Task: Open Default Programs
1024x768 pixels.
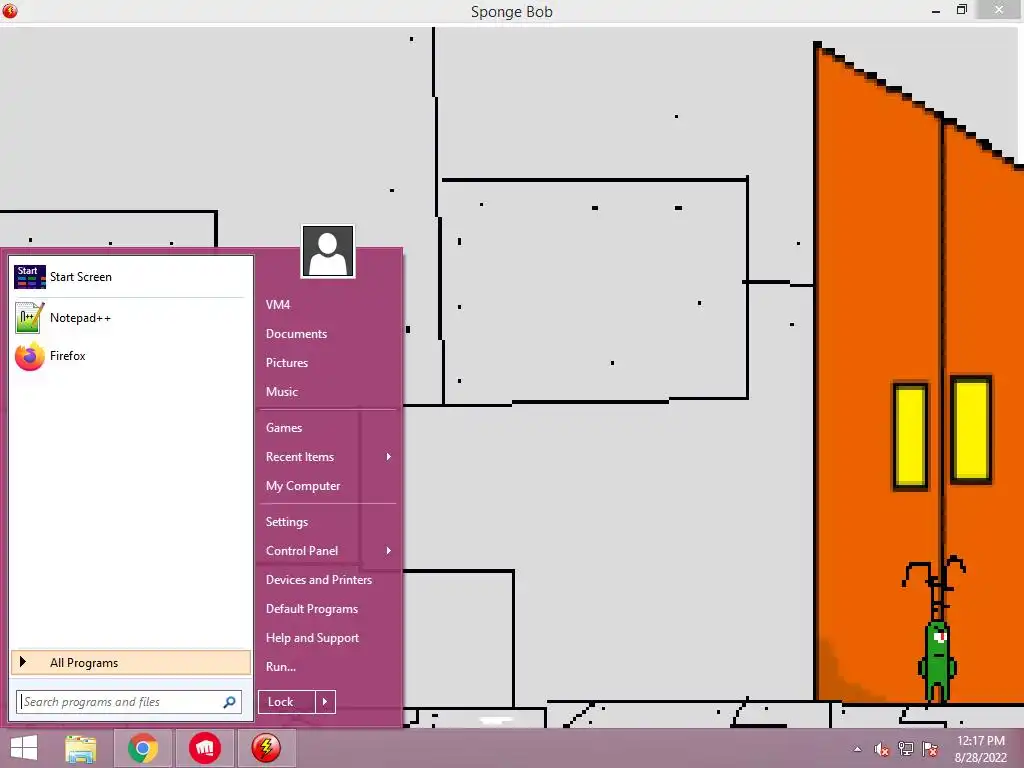Action: pyautogui.click(x=312, y=609)
